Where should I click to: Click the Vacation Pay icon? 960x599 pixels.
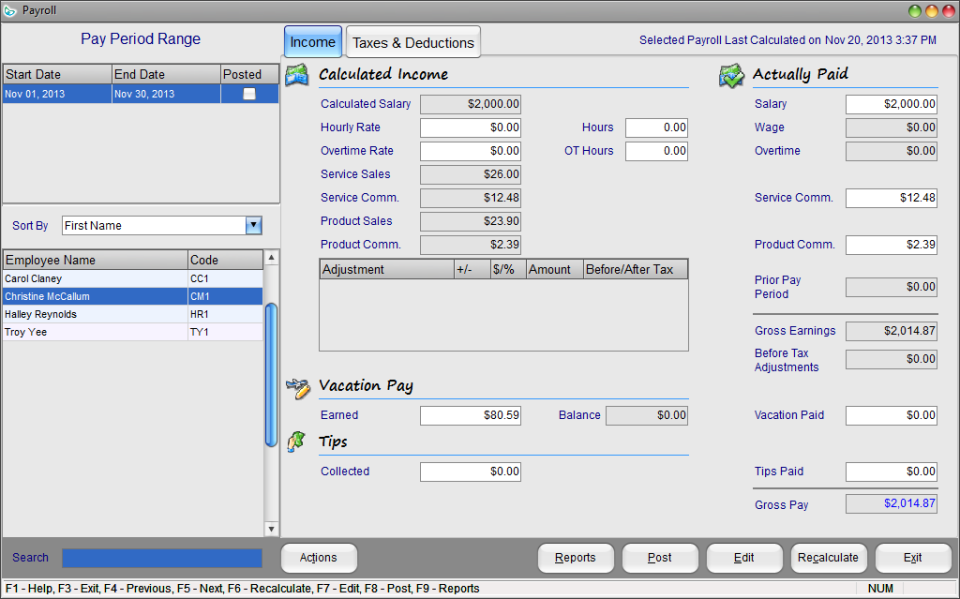[298, 388]
